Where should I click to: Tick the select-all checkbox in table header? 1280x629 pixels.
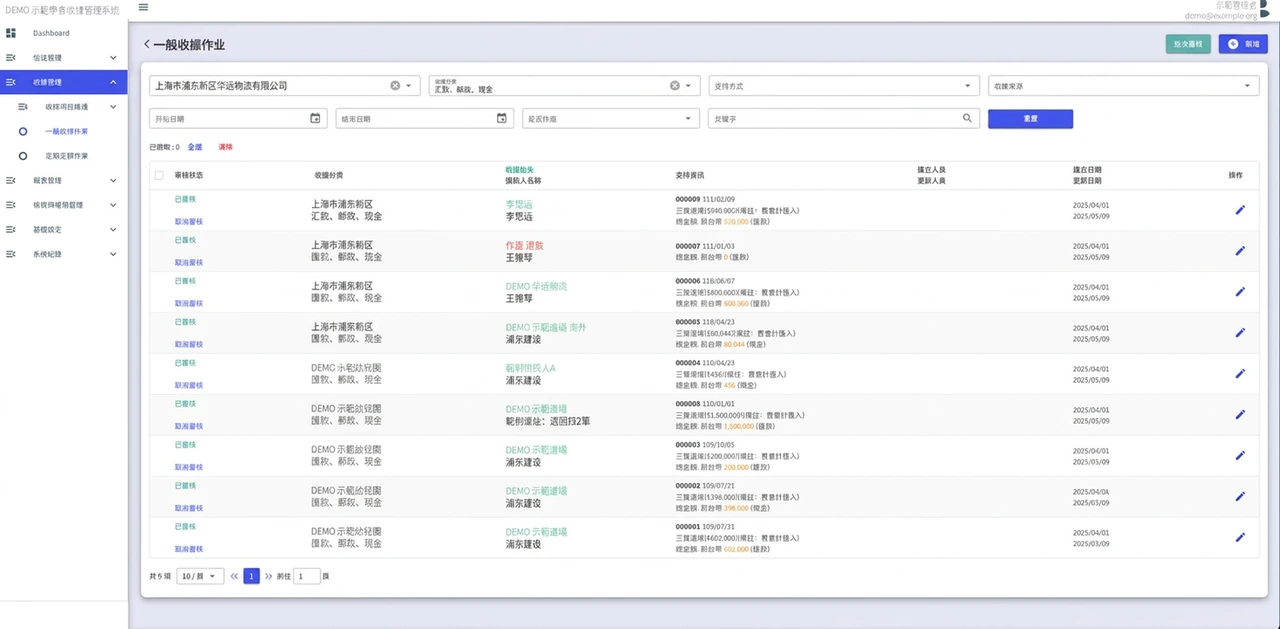point(159,175)
